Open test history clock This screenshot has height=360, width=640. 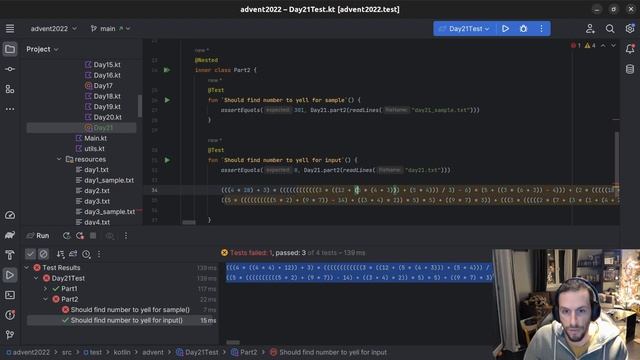[x=86, y=254]
